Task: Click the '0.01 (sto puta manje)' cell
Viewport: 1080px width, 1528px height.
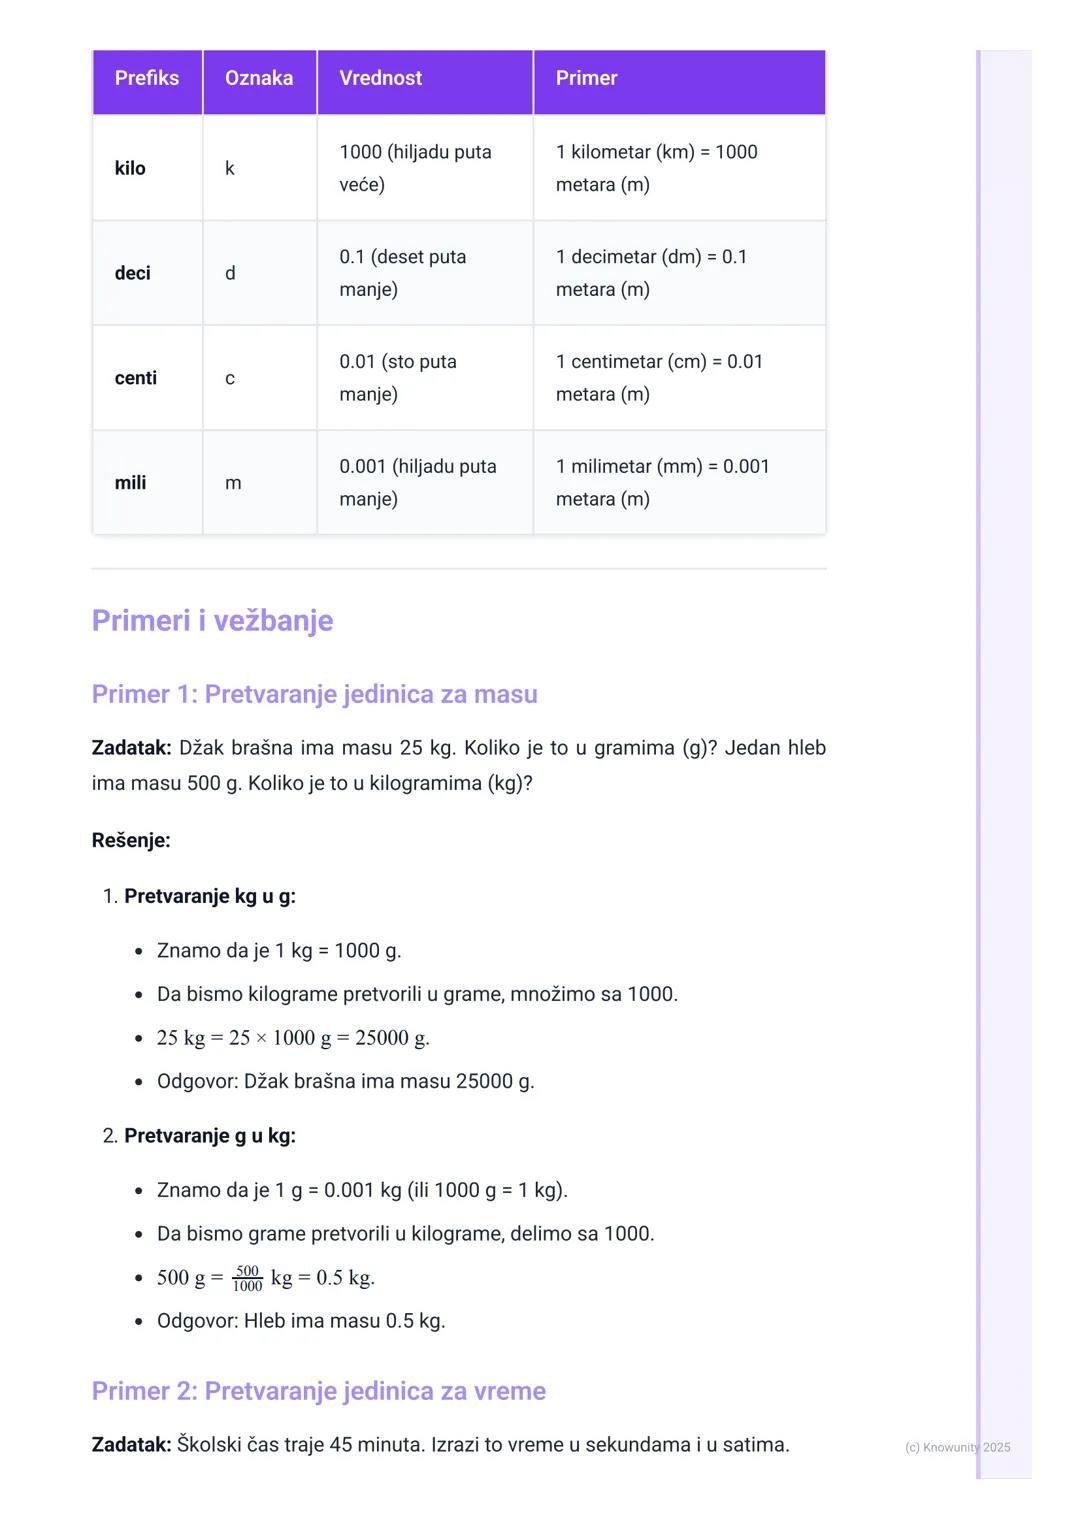Action: point(398,378)
